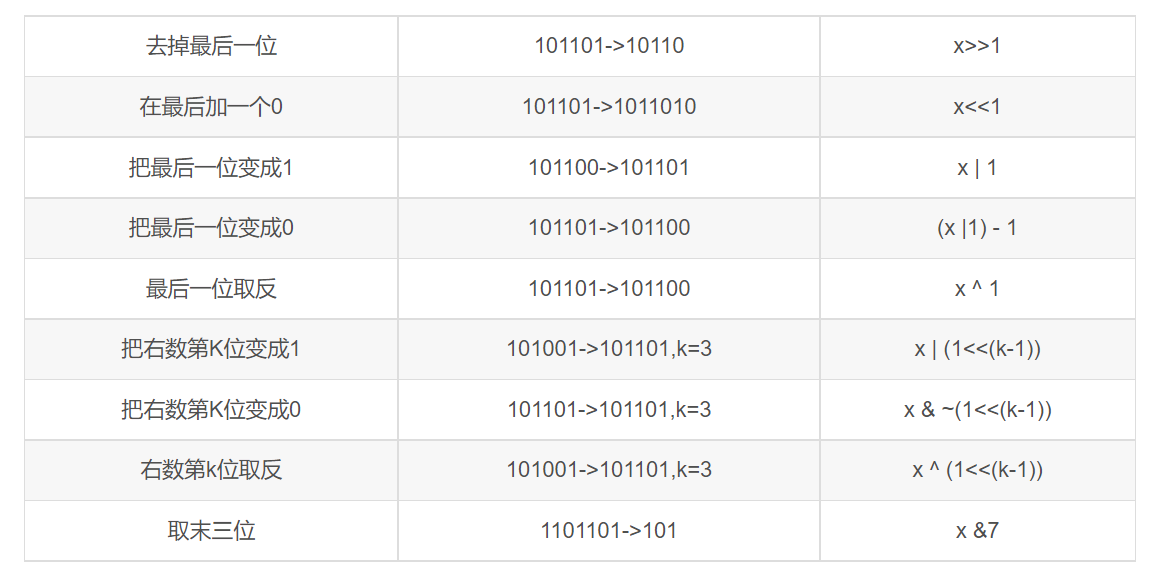This screenshot has height=573, width=1153.
Task: Click the 'x ^ (1<<(k-1))' formula
Action: 977,470
